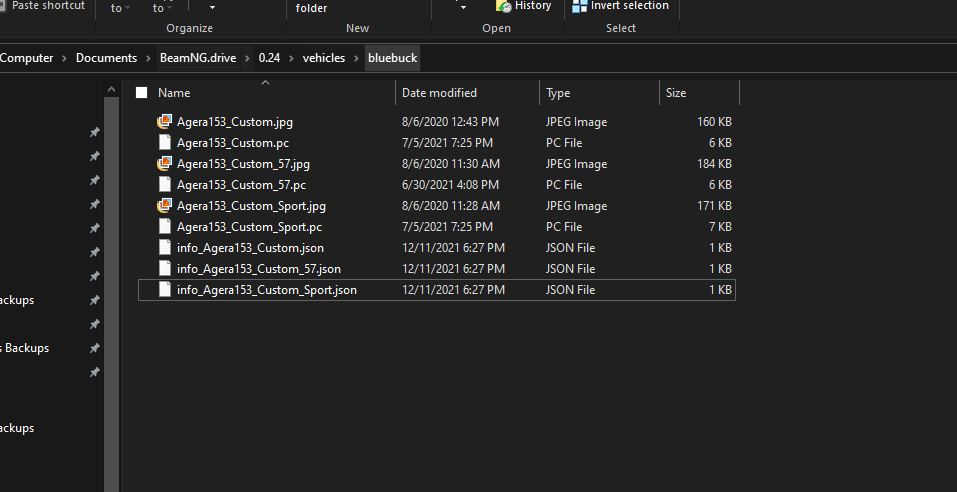The image size is (957, 492).
Task: Navigate to the Documents breadcrumb
Action: (106, 58)
